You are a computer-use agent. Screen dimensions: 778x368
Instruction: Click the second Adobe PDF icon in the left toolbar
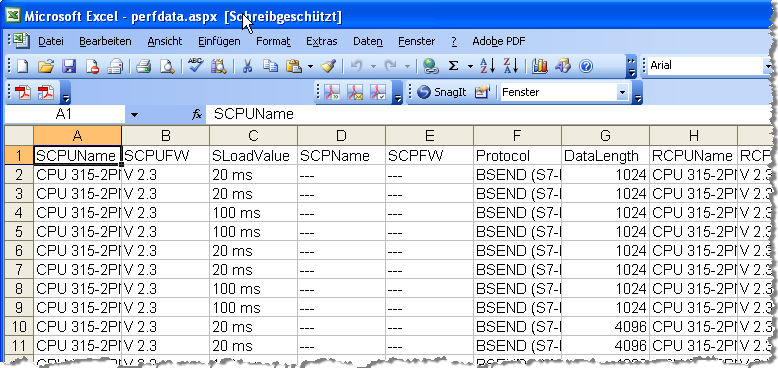46,92
